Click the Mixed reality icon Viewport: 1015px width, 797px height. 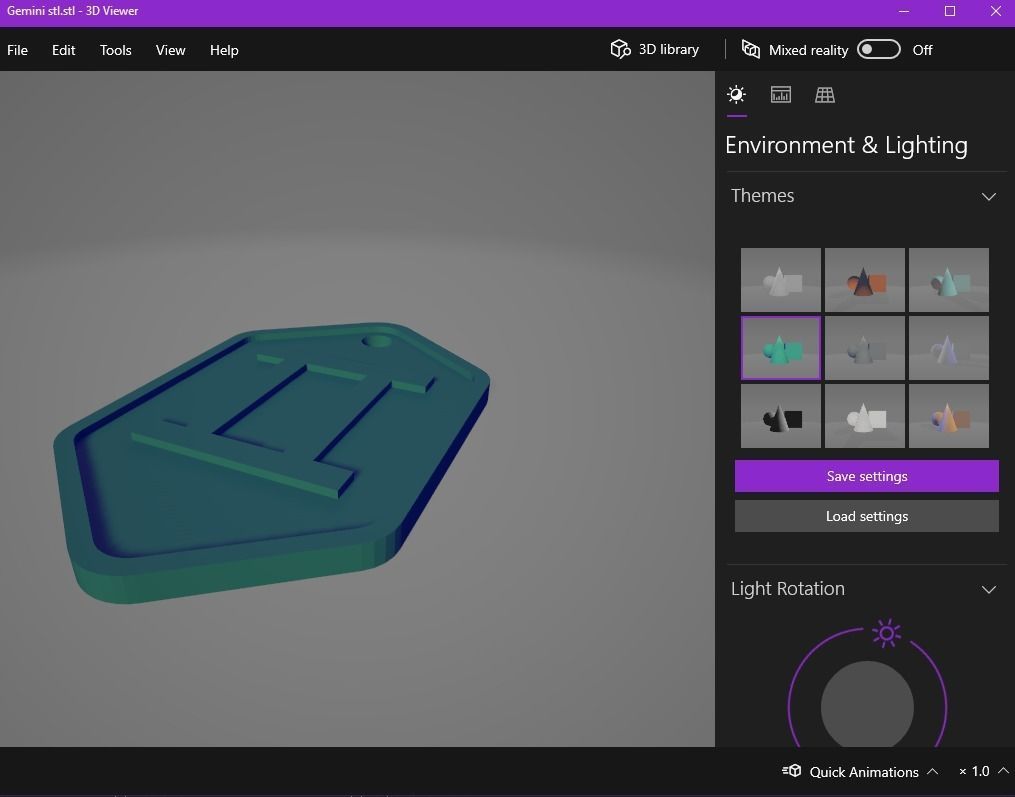point(751,49)
